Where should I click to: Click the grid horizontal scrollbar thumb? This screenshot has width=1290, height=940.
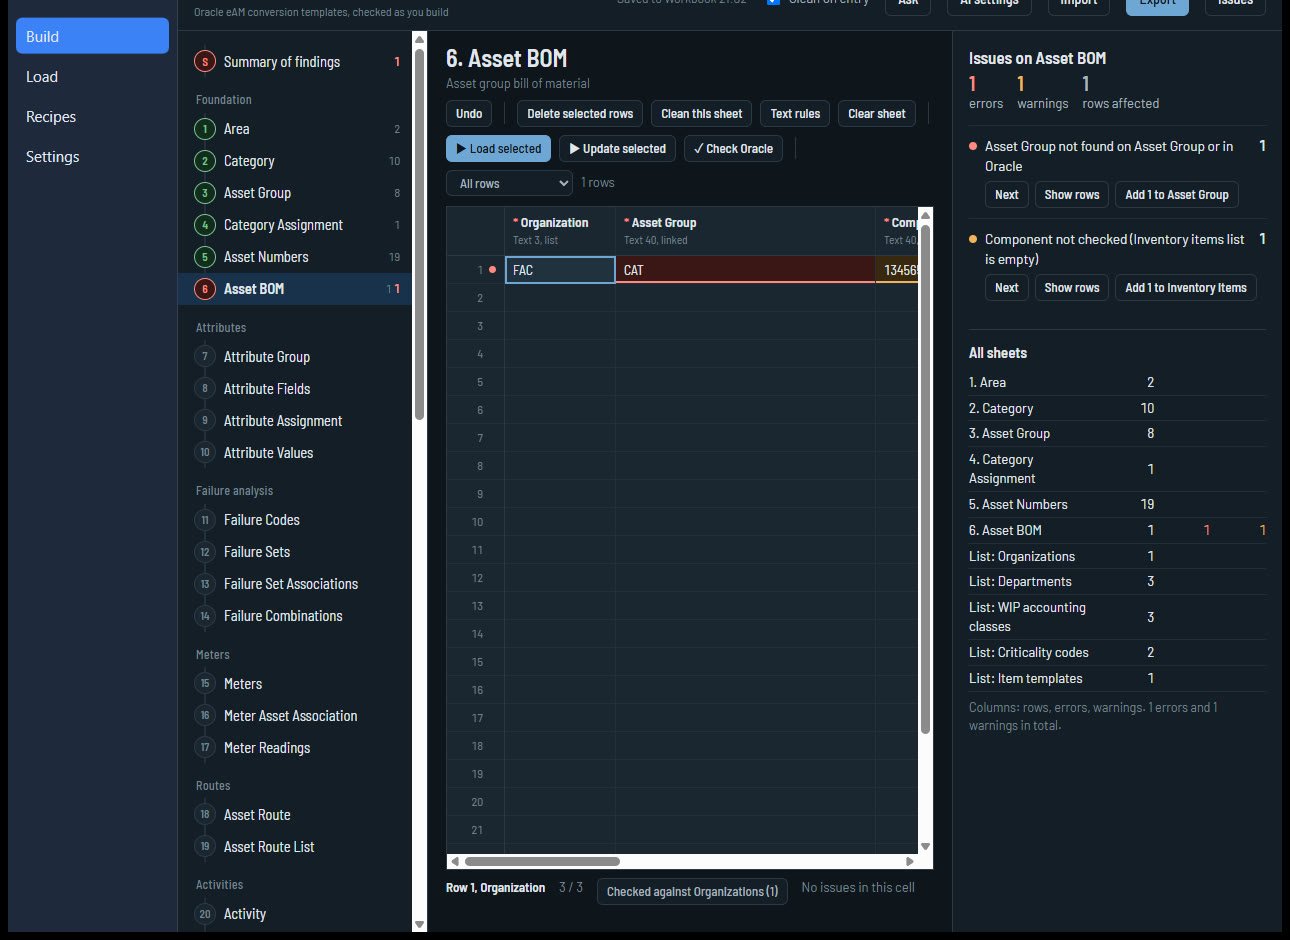coord(542,861)
